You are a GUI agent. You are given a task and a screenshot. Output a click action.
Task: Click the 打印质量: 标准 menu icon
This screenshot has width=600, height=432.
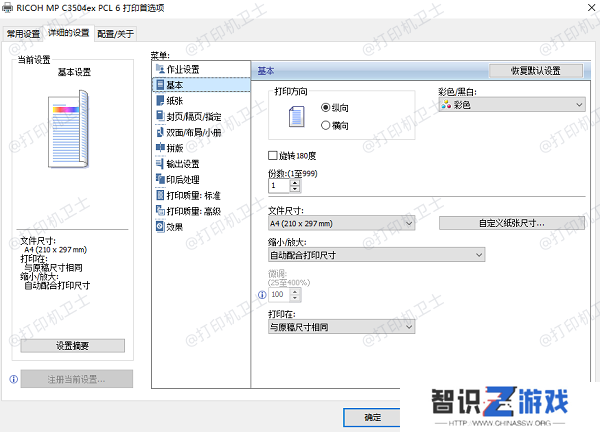[x=160, y=195]
